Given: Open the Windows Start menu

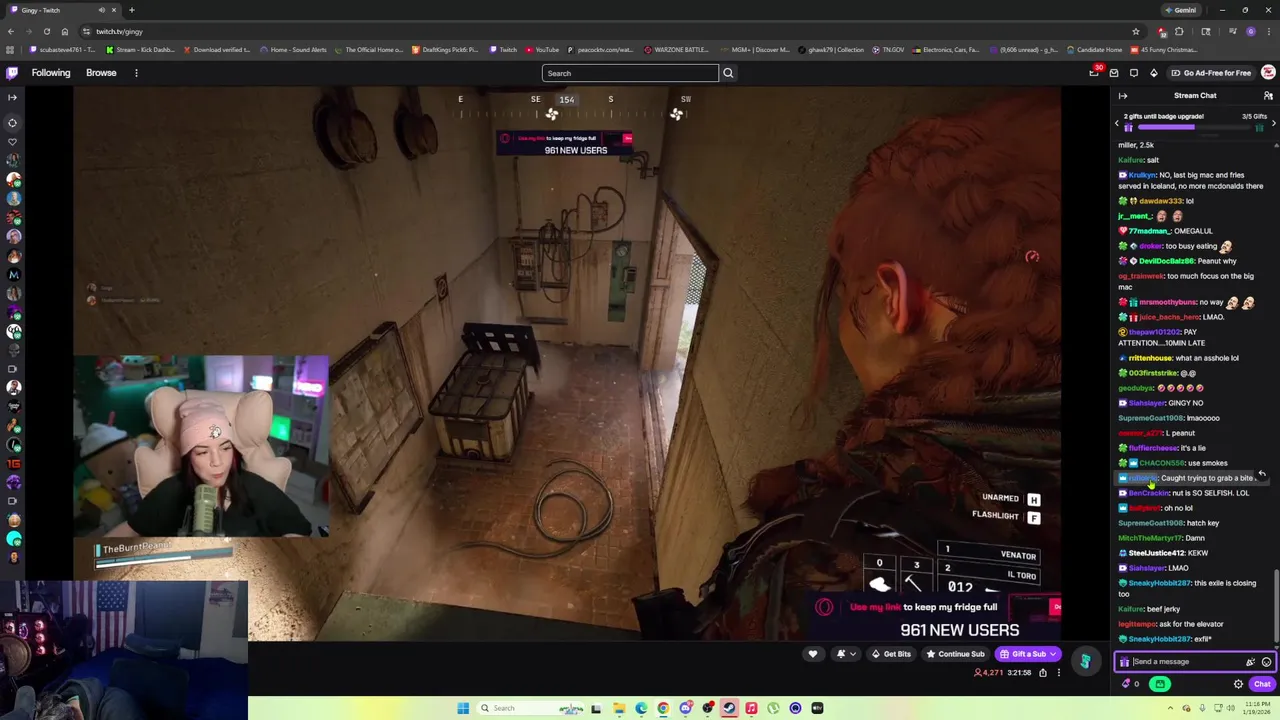Looking at the screenshot, I should [x=463, y=708].
